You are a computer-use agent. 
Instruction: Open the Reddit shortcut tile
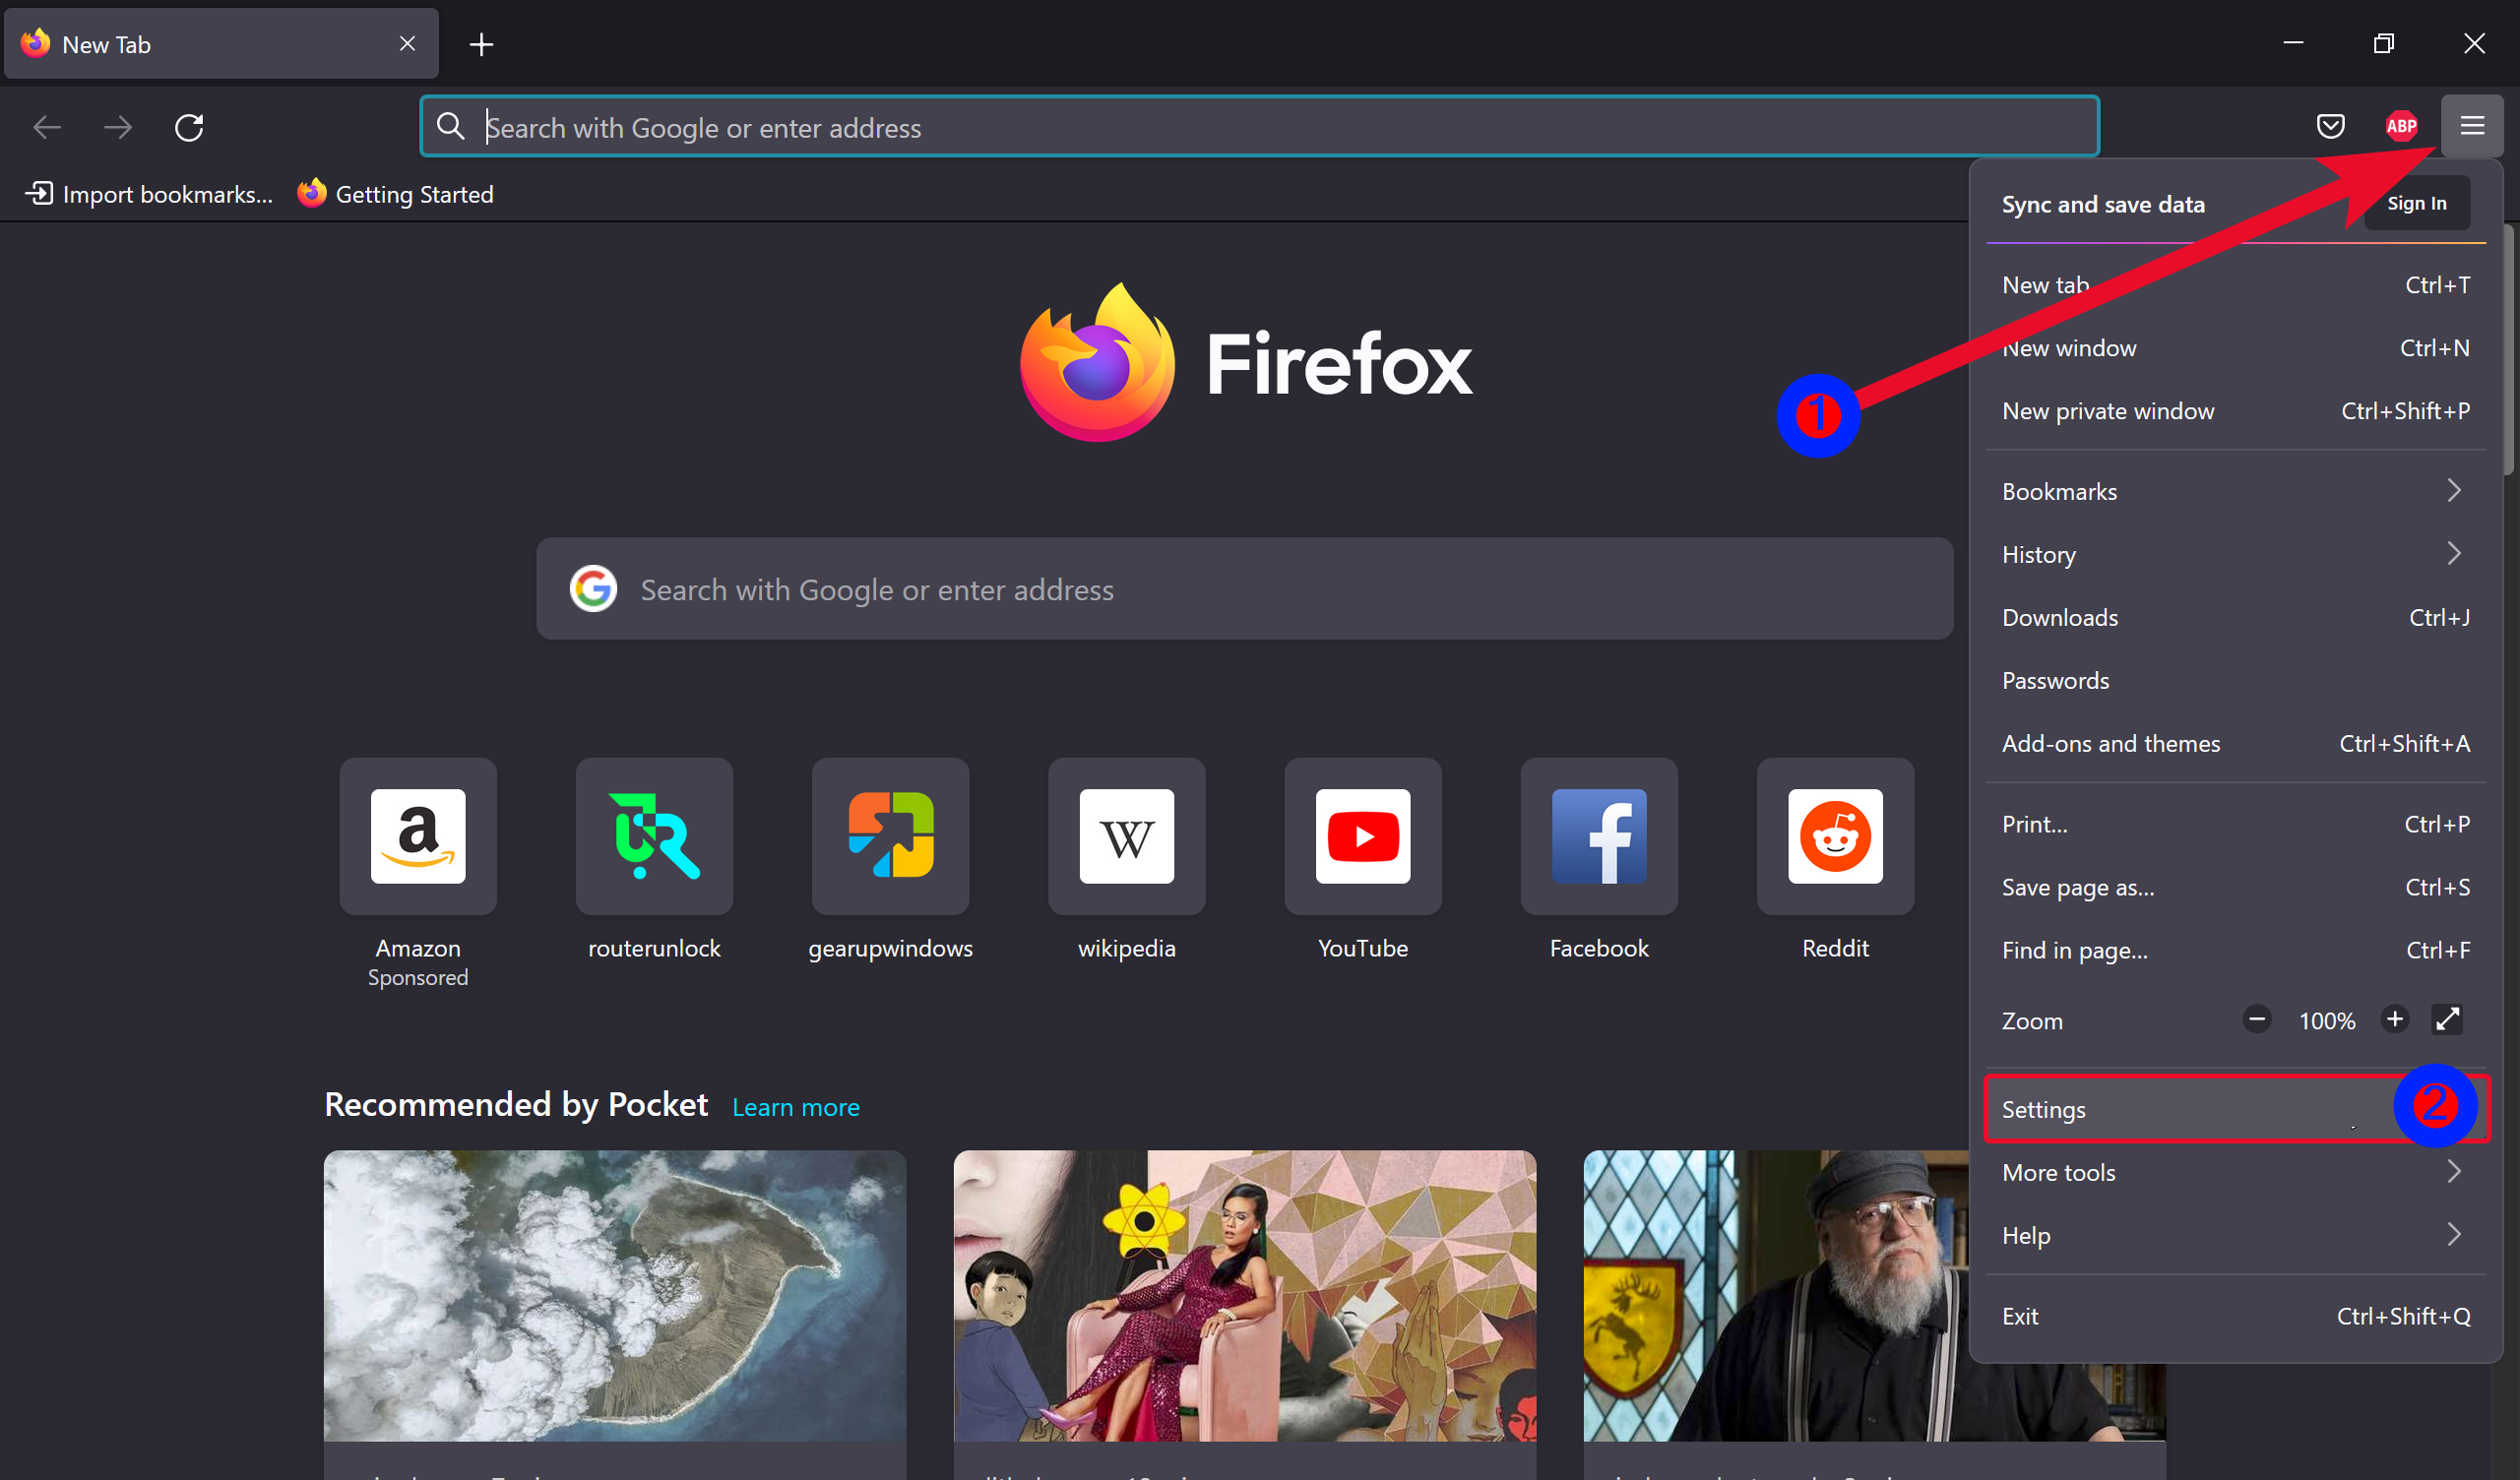[x=1835, y=836]
